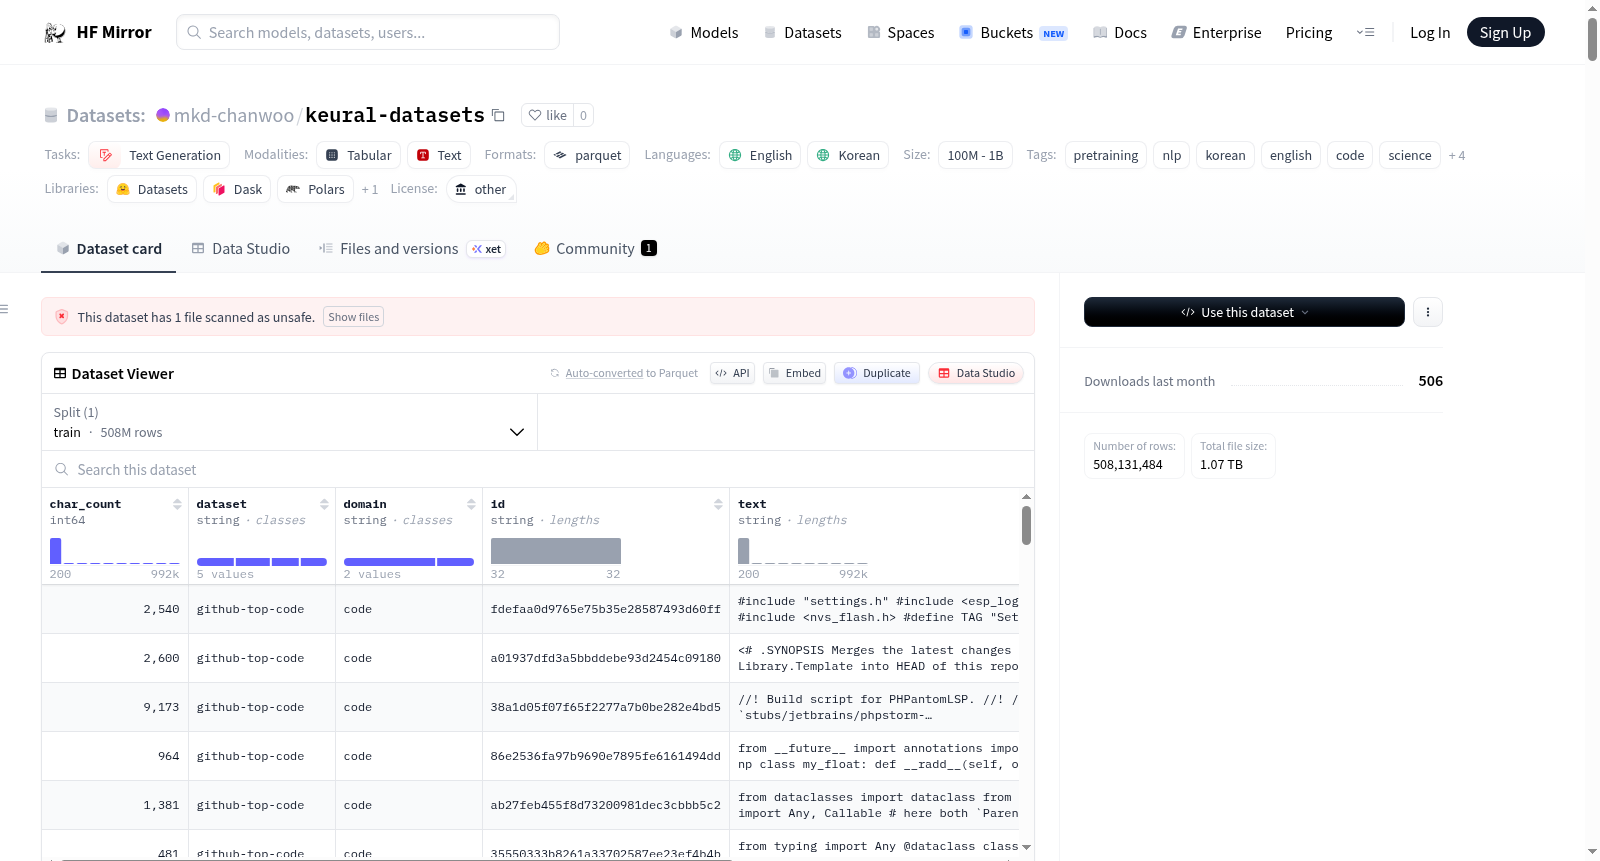The height and width of the screenshot is (861, 1600).
Task: Expand the +4 more tags
Action: pos(1457,155)
